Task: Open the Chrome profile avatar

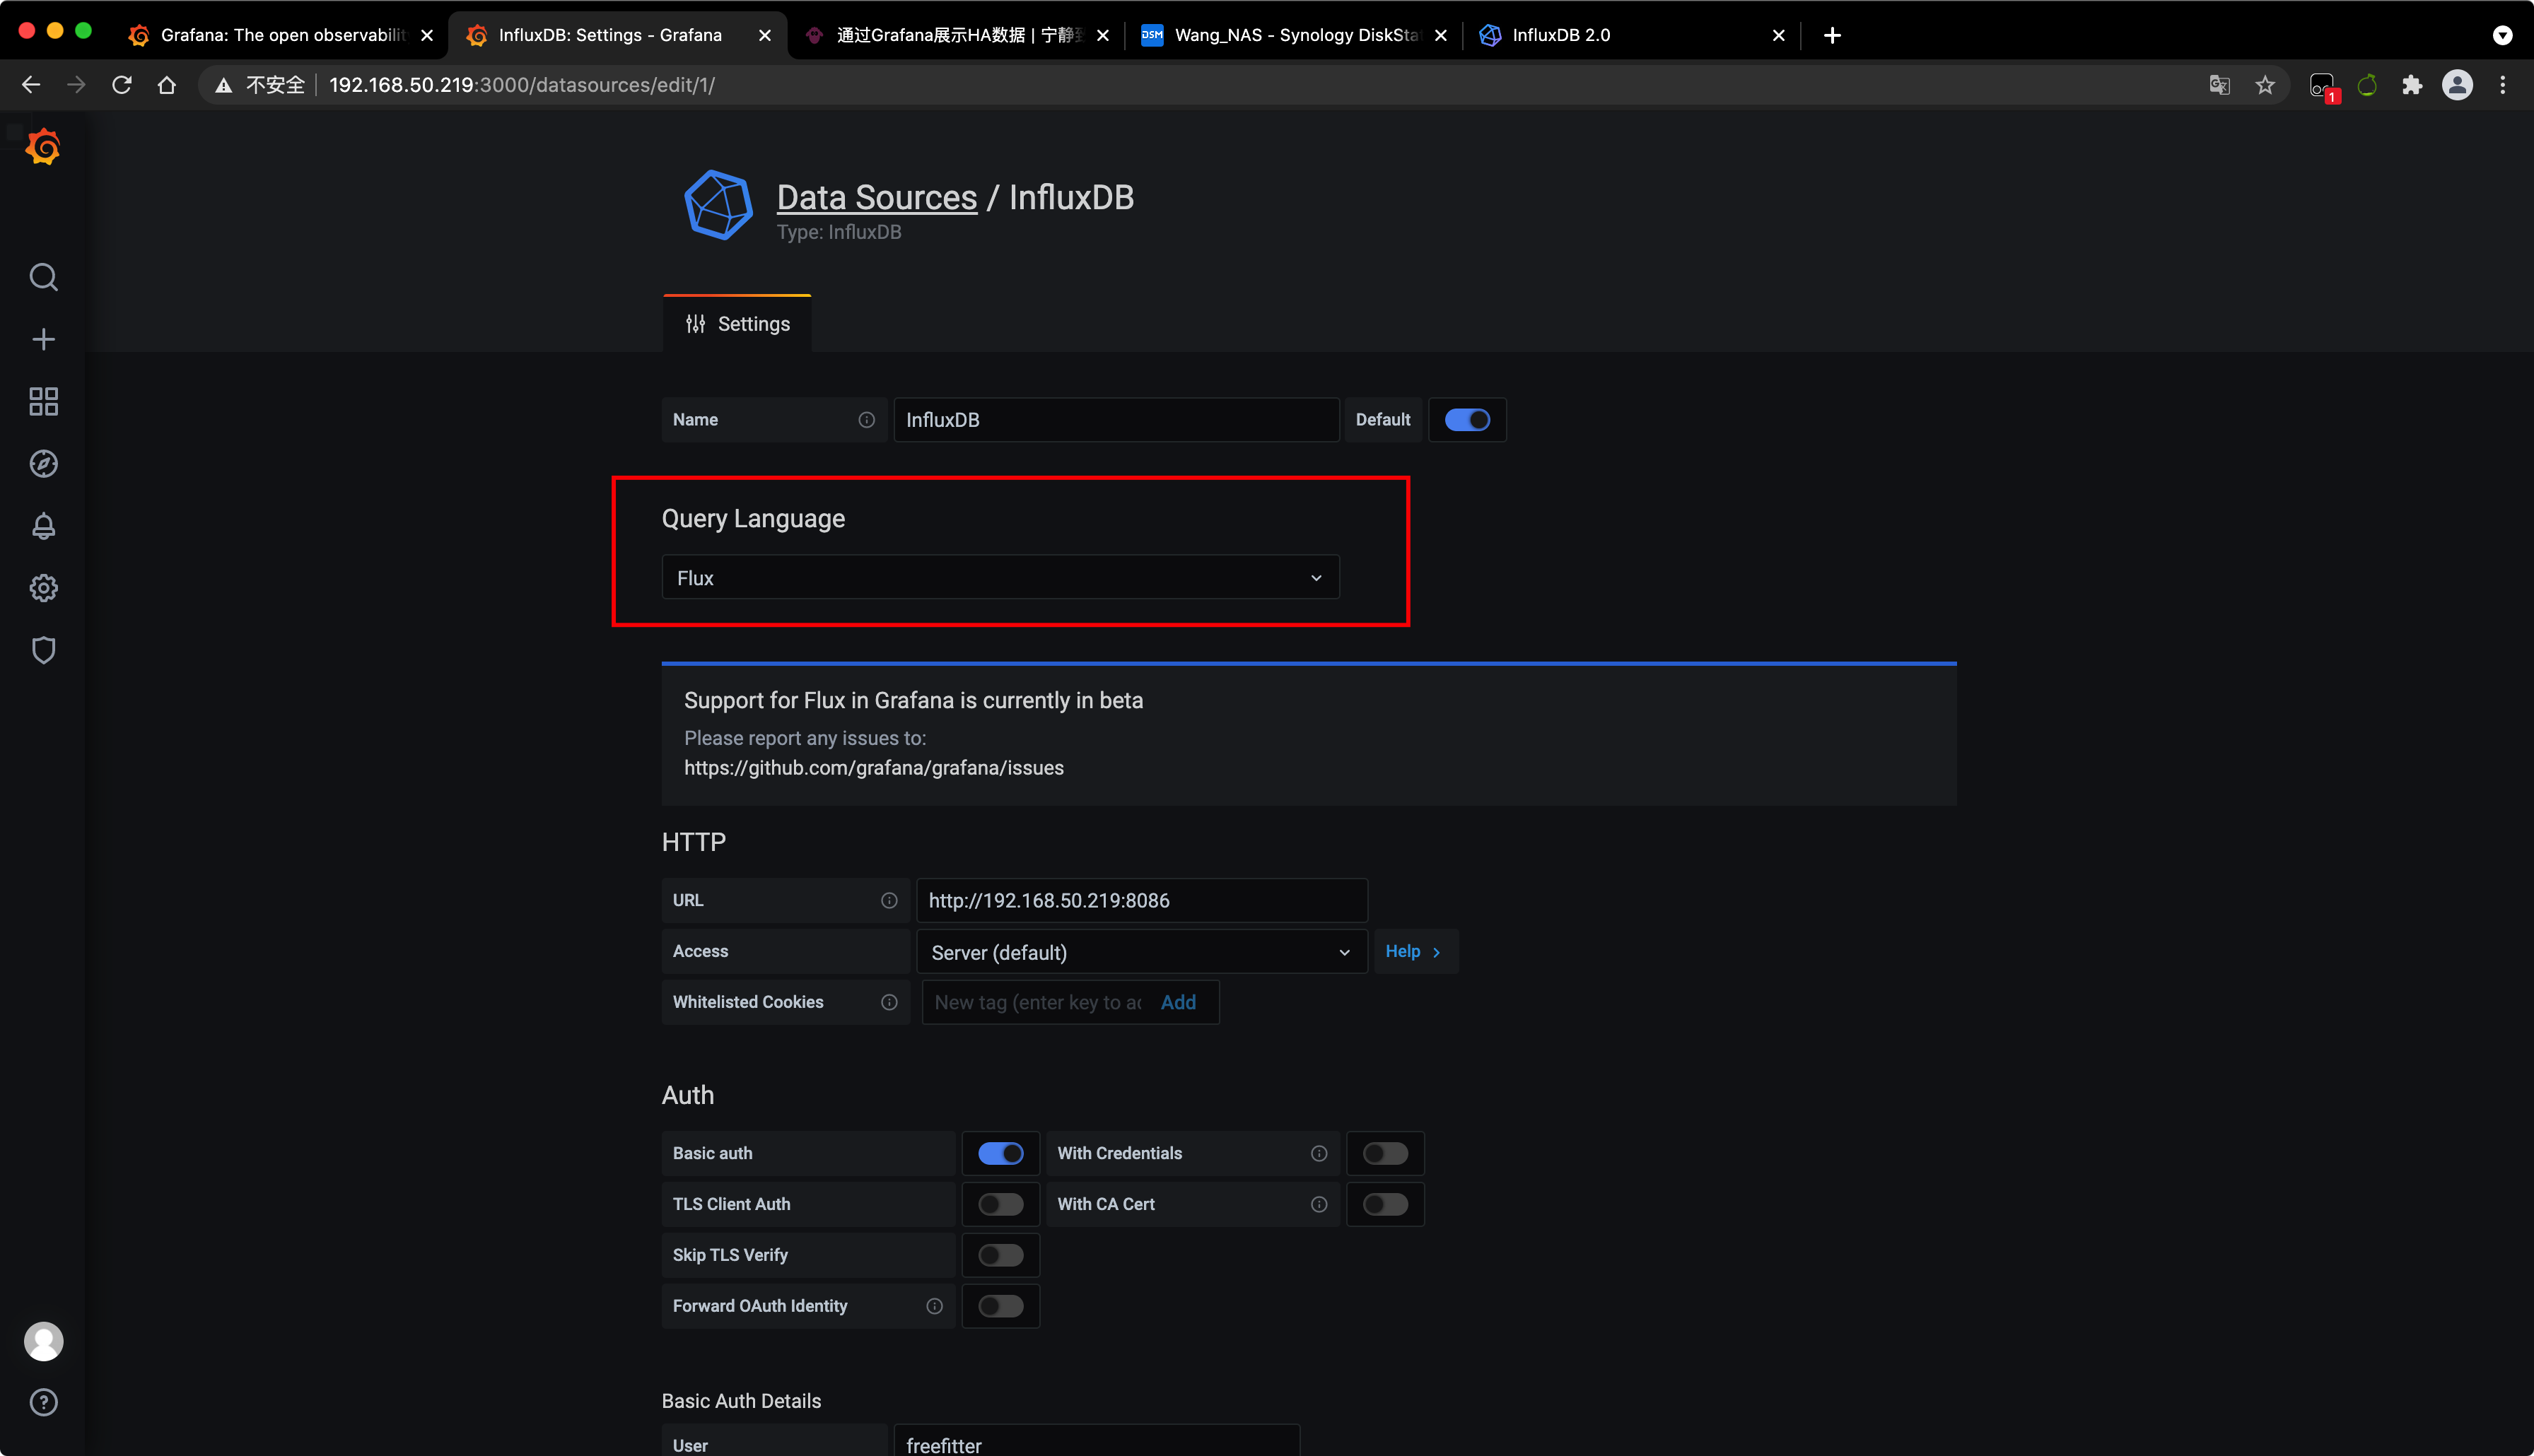Action: 2458,85
